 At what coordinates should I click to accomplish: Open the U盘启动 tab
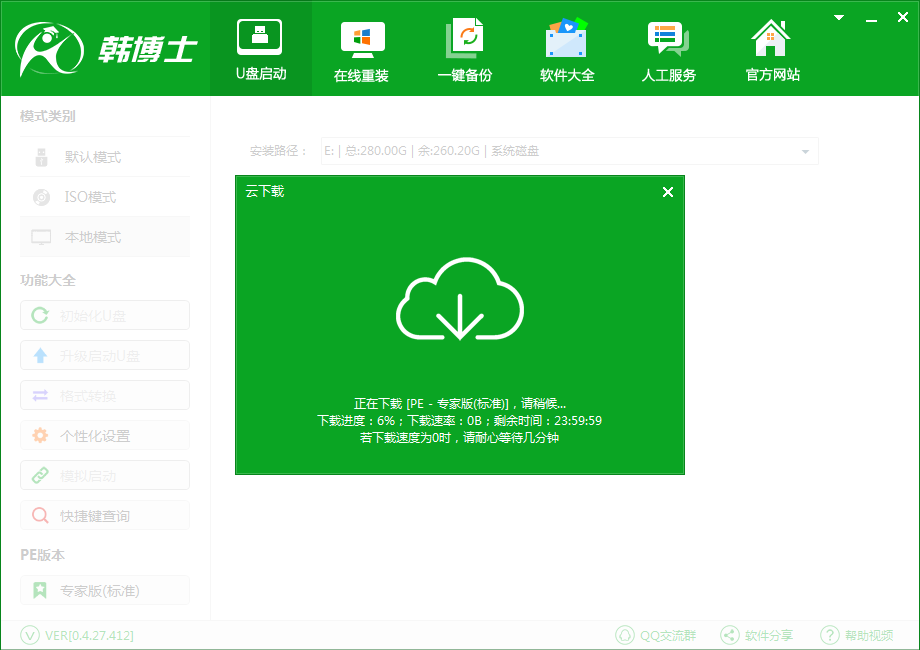(260, 49)
